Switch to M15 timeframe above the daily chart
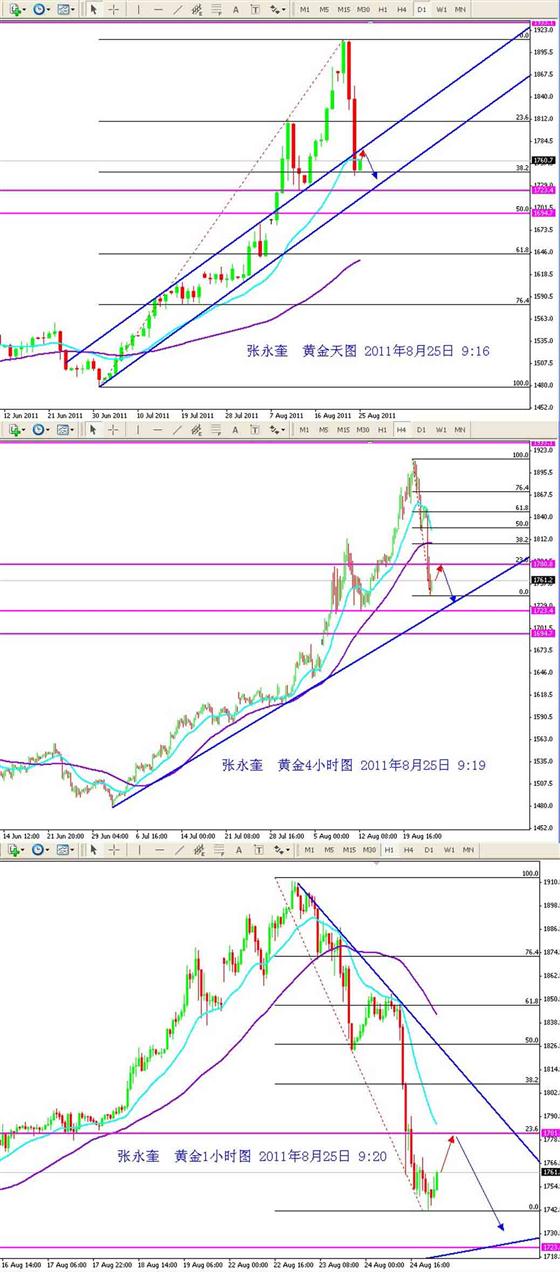This screenshot has width=560, height=1273. pyautogui.click(x=344, y=9)
